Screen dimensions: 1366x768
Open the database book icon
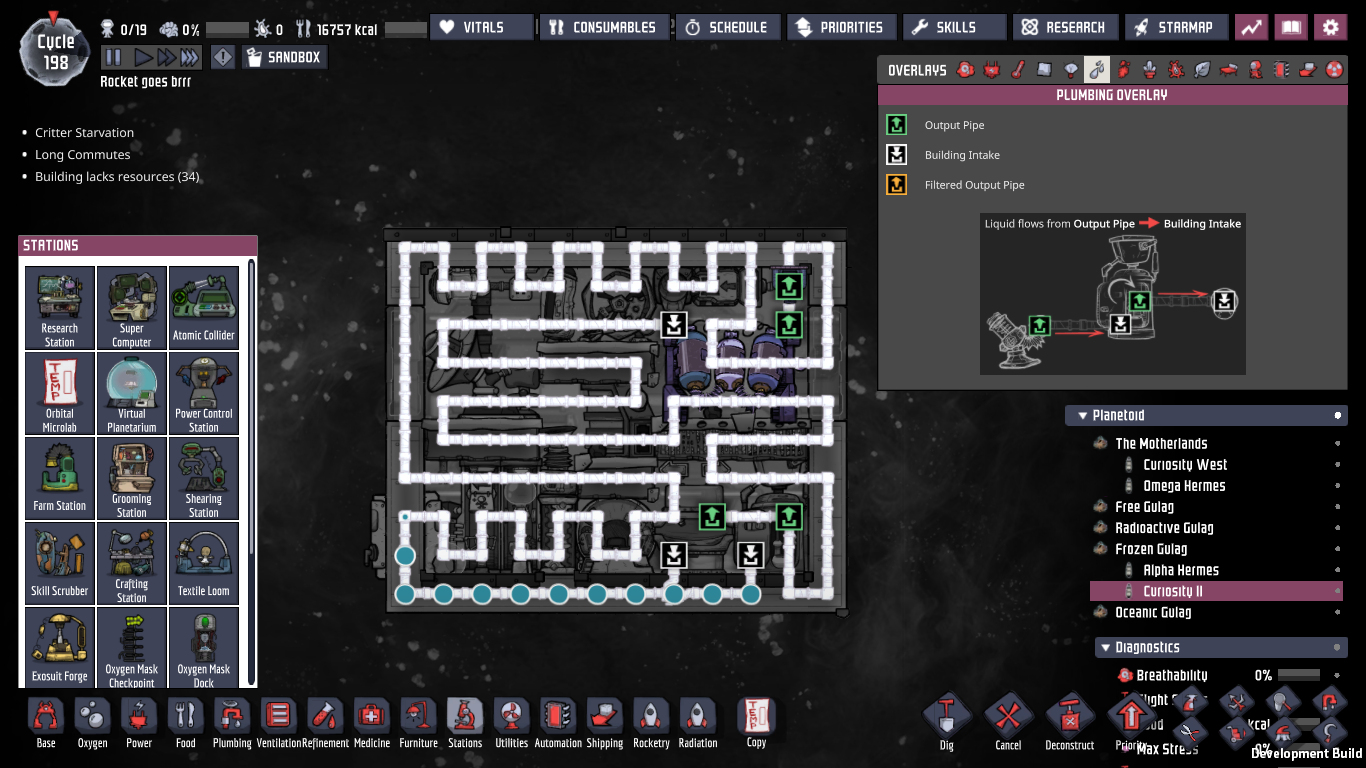coord(1291,28)
